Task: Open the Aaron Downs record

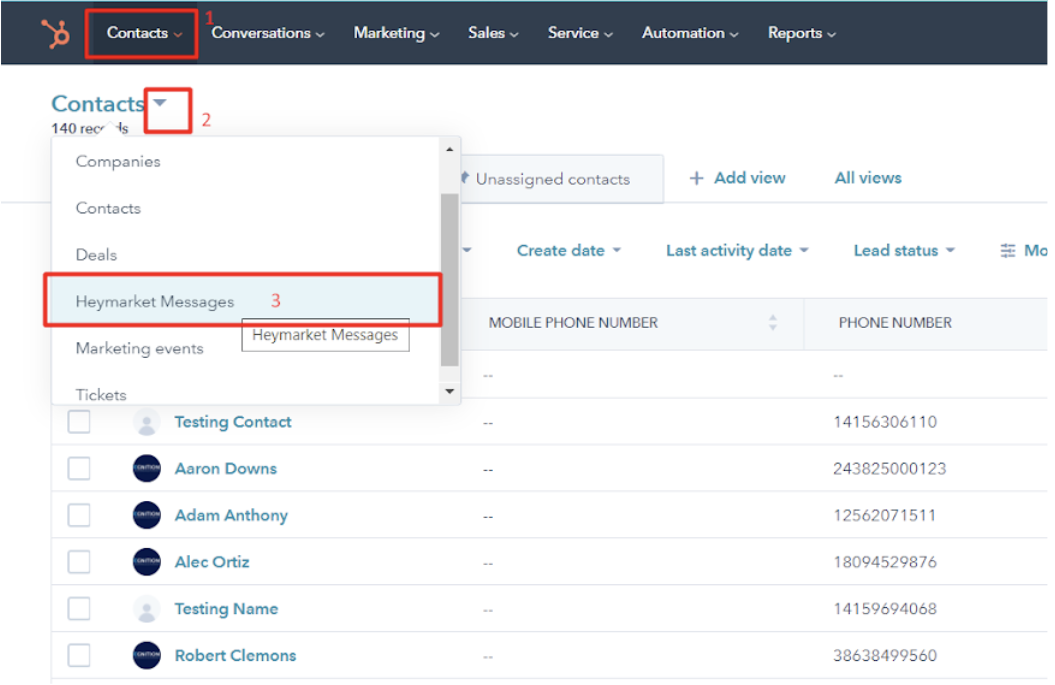Action: (x=225, y=468)
